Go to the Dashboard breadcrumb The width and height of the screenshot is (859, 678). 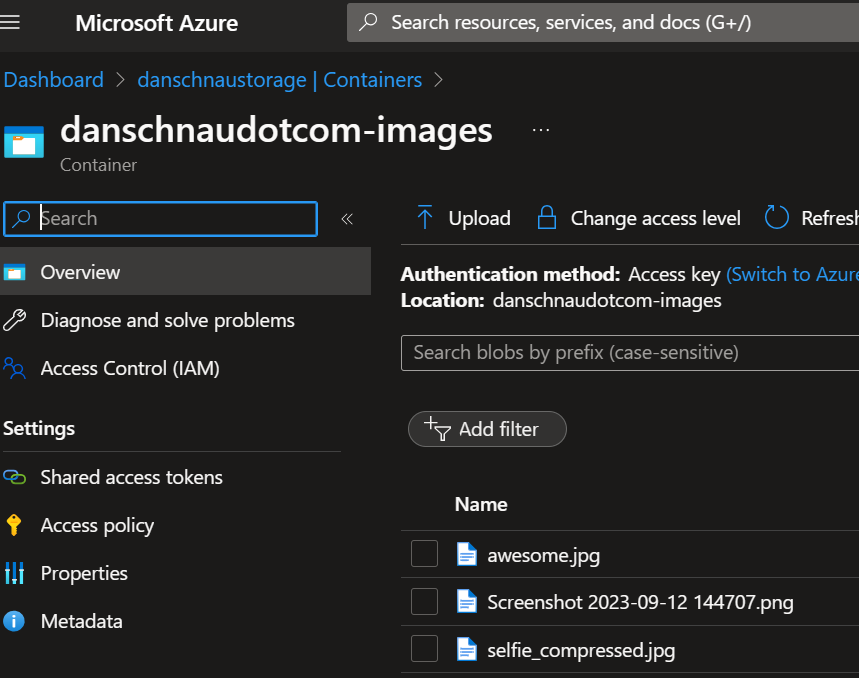tap(54, 80)
